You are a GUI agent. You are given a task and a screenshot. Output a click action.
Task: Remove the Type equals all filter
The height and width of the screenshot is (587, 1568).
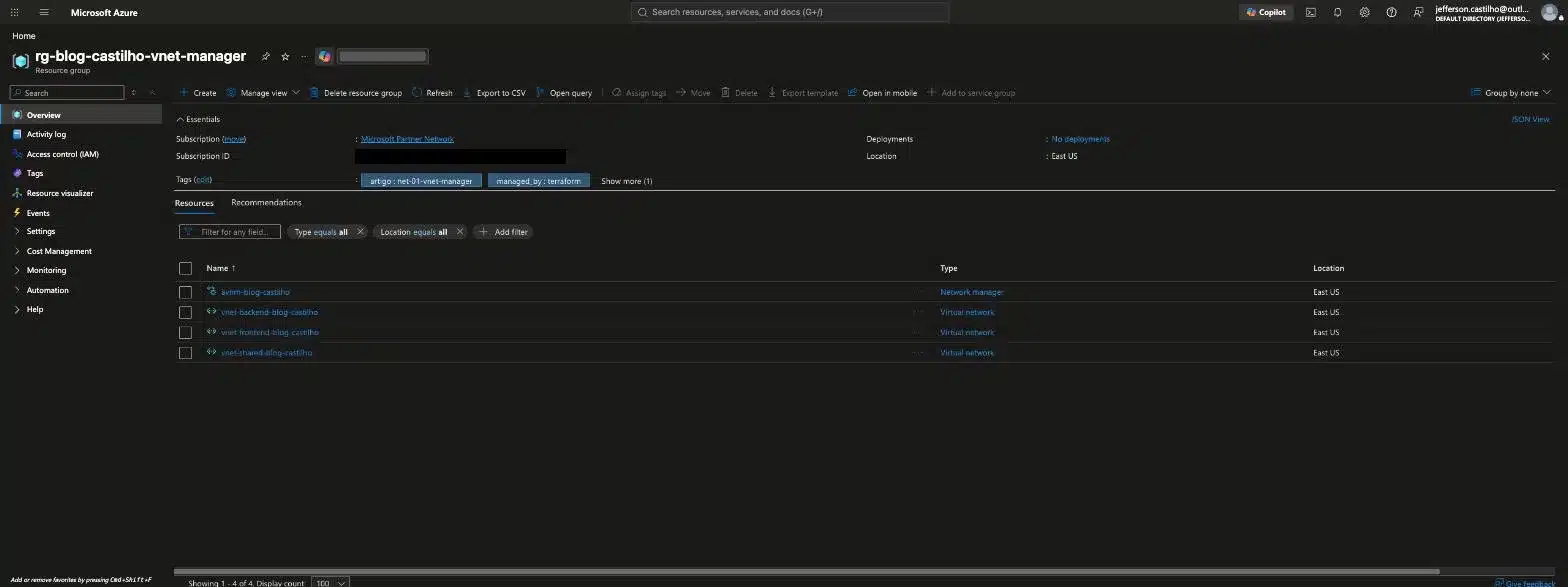[360, 232]
